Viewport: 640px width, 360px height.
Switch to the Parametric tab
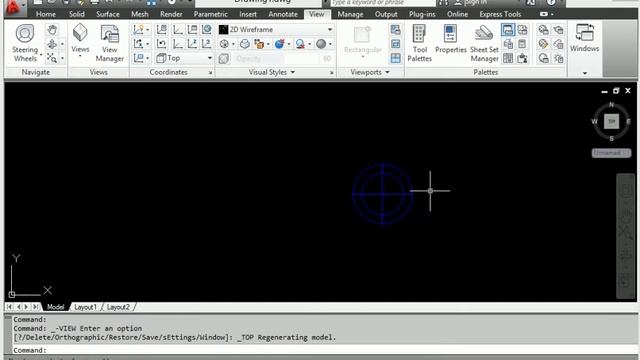pyautogui.click(x=211, y=14)
